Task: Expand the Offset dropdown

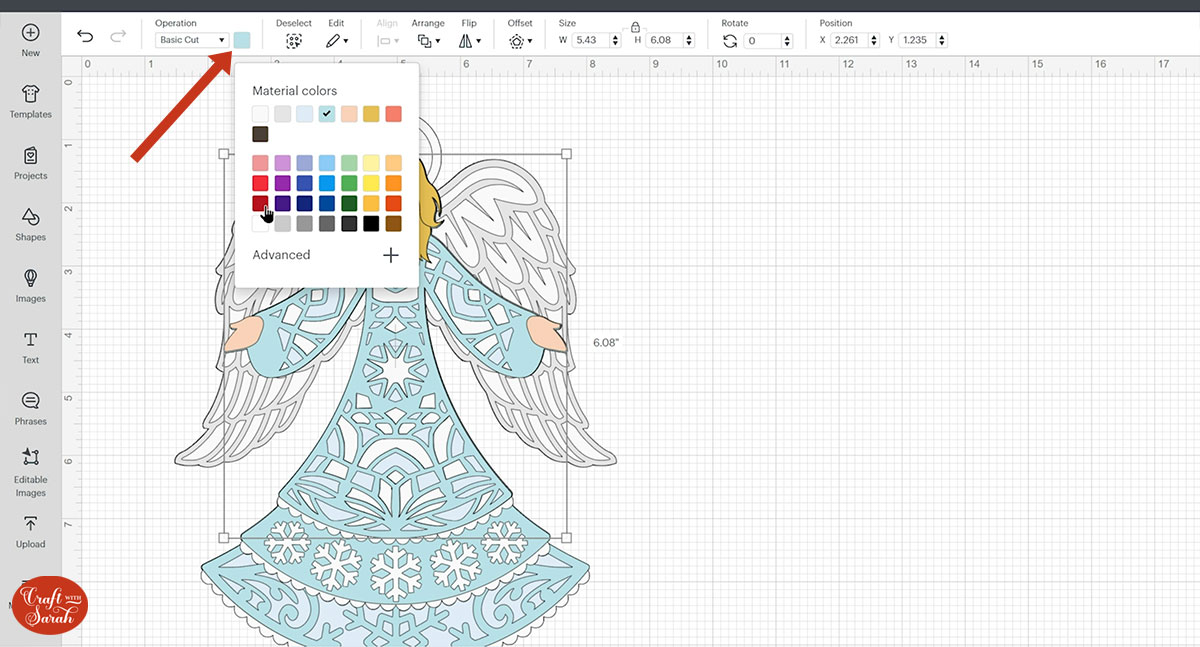Action: pyautogui.click(x=520, y=41)
